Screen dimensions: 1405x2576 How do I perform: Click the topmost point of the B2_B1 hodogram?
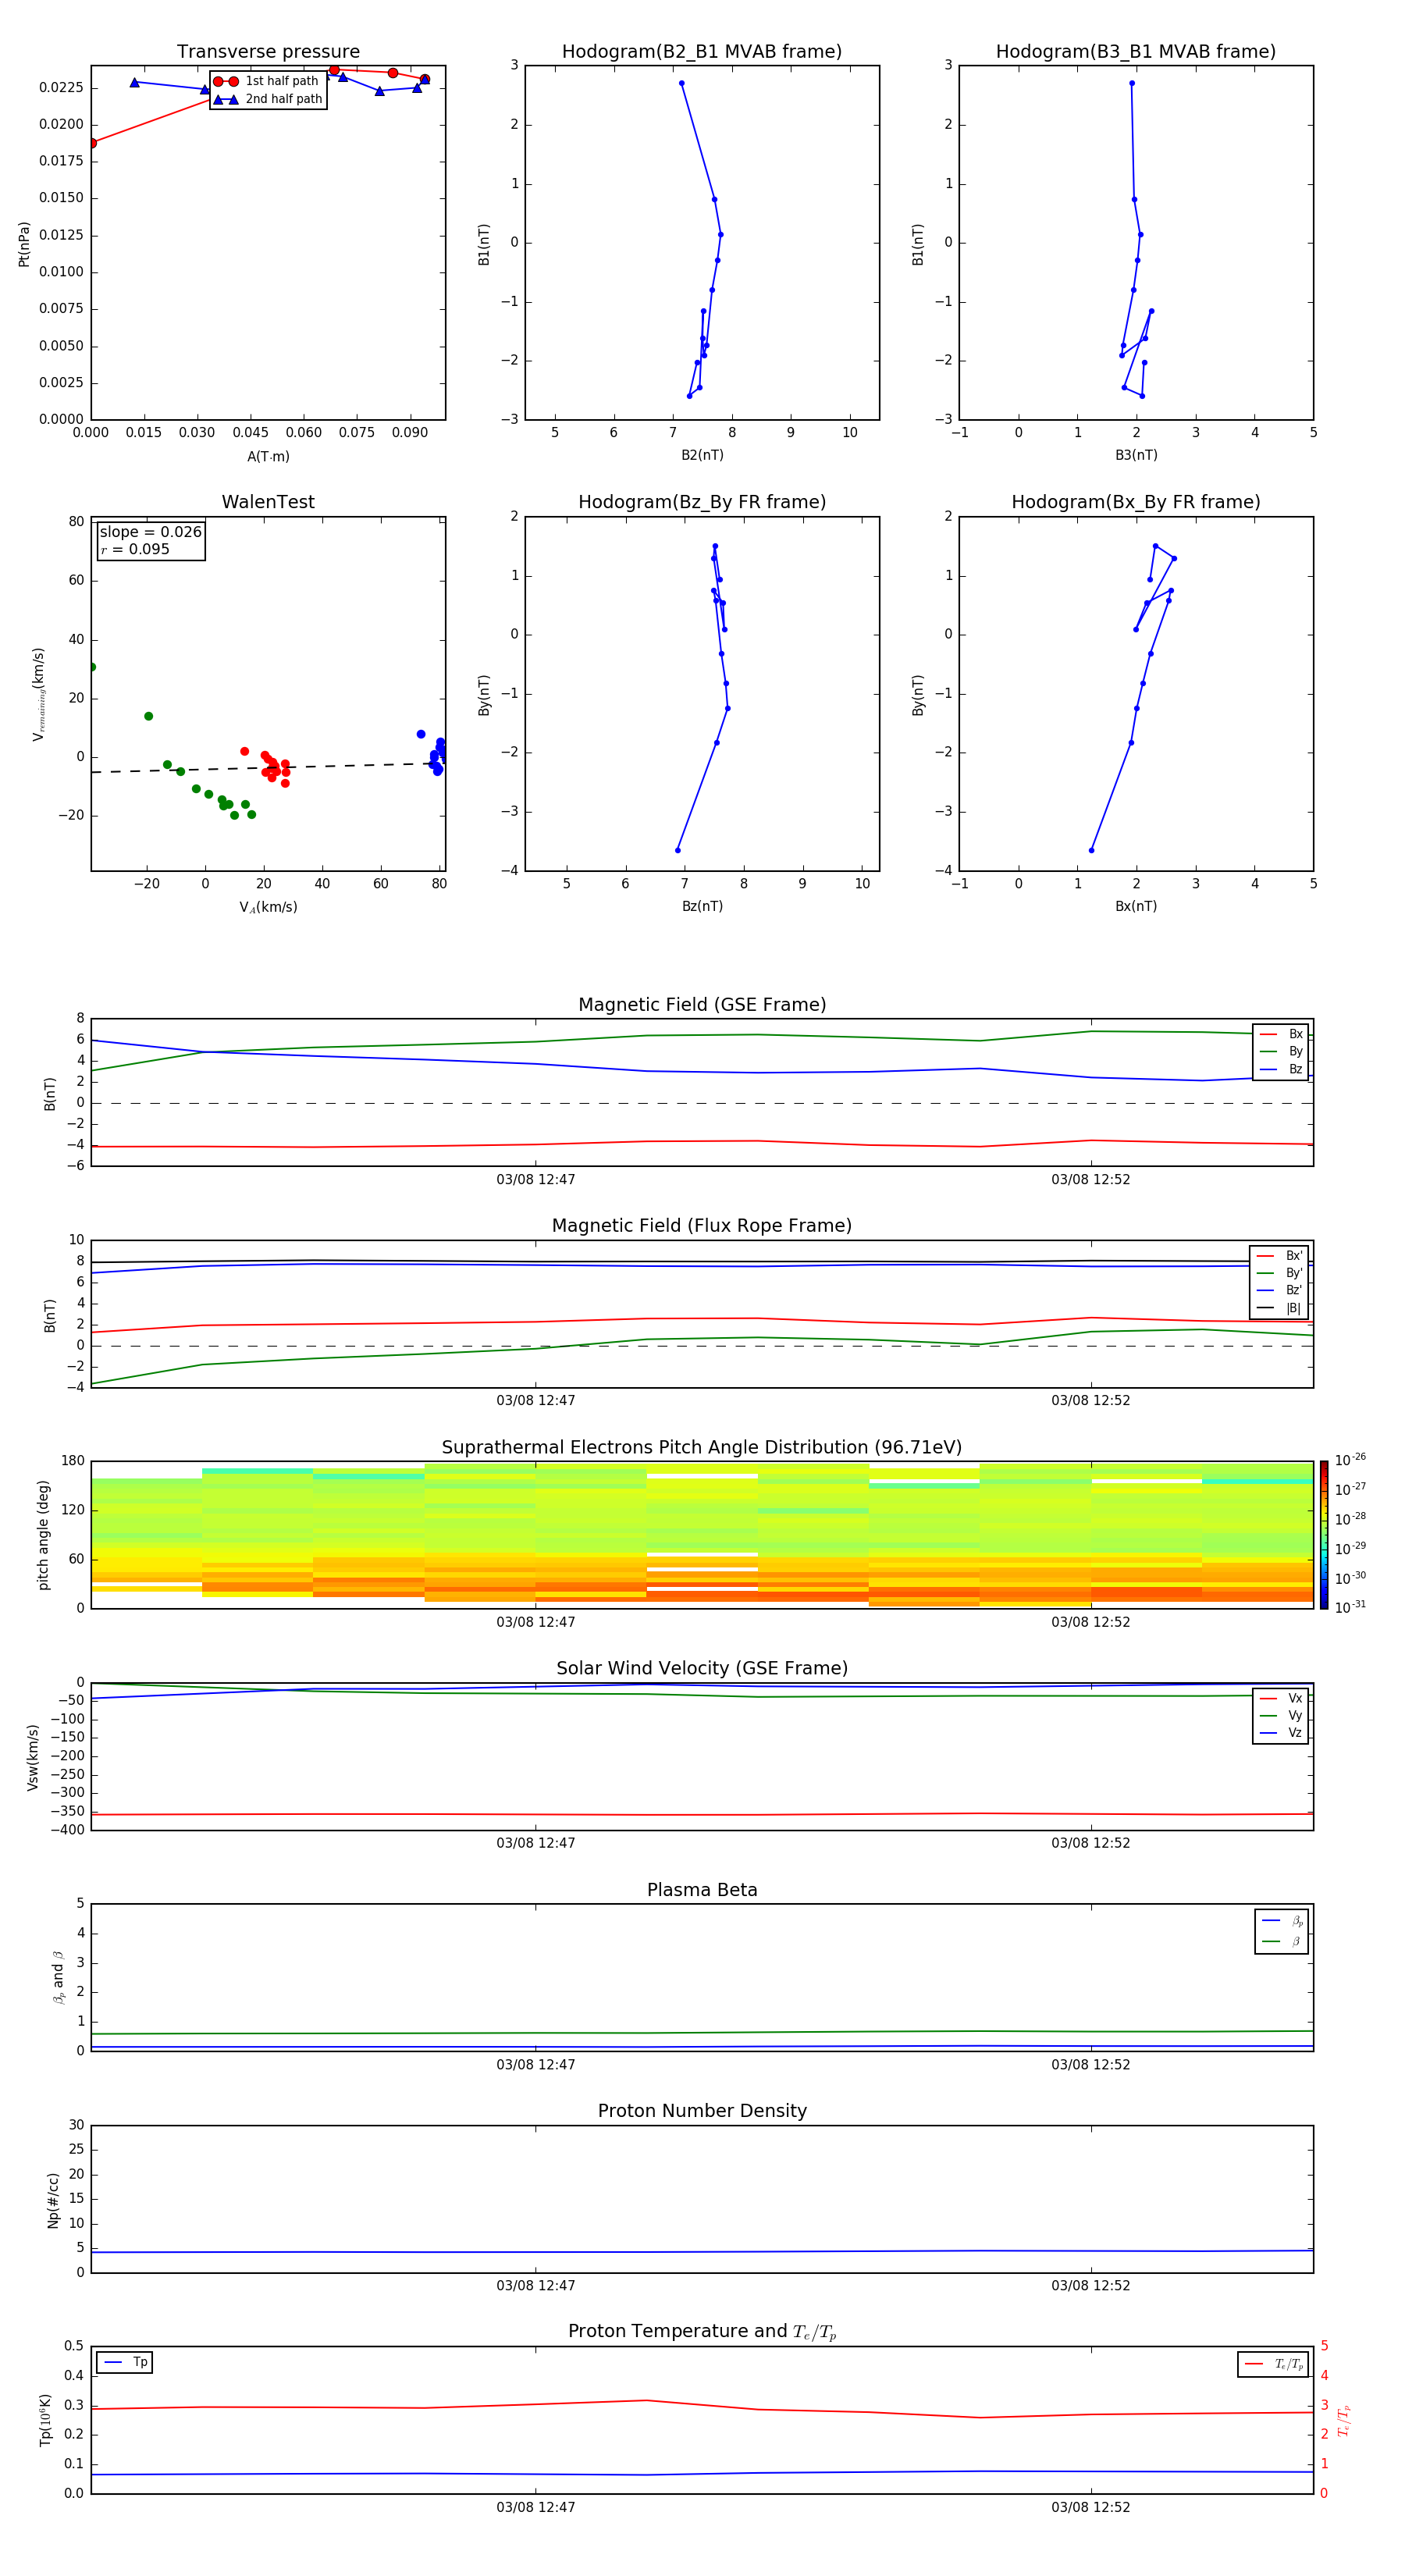pyautogui.click(x=682, y=83)
